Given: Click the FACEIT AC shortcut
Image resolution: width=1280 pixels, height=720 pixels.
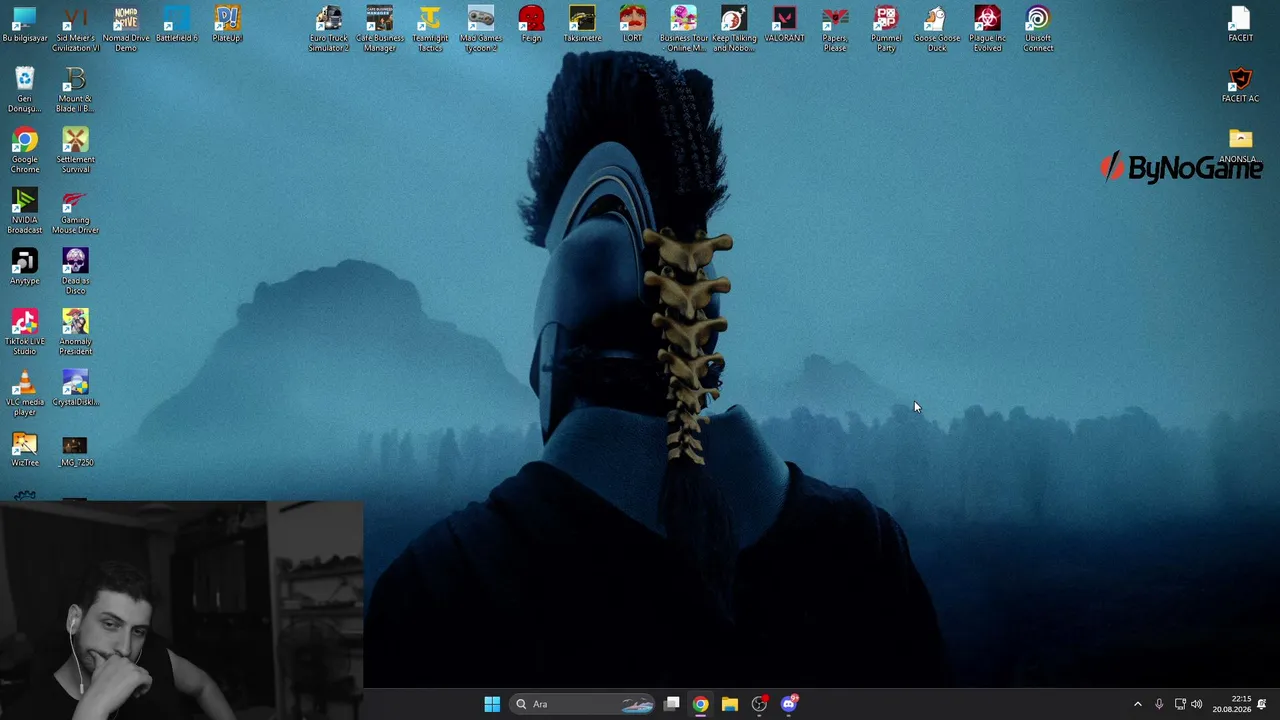Looking at the screenshot, I should click(1240, 85).
